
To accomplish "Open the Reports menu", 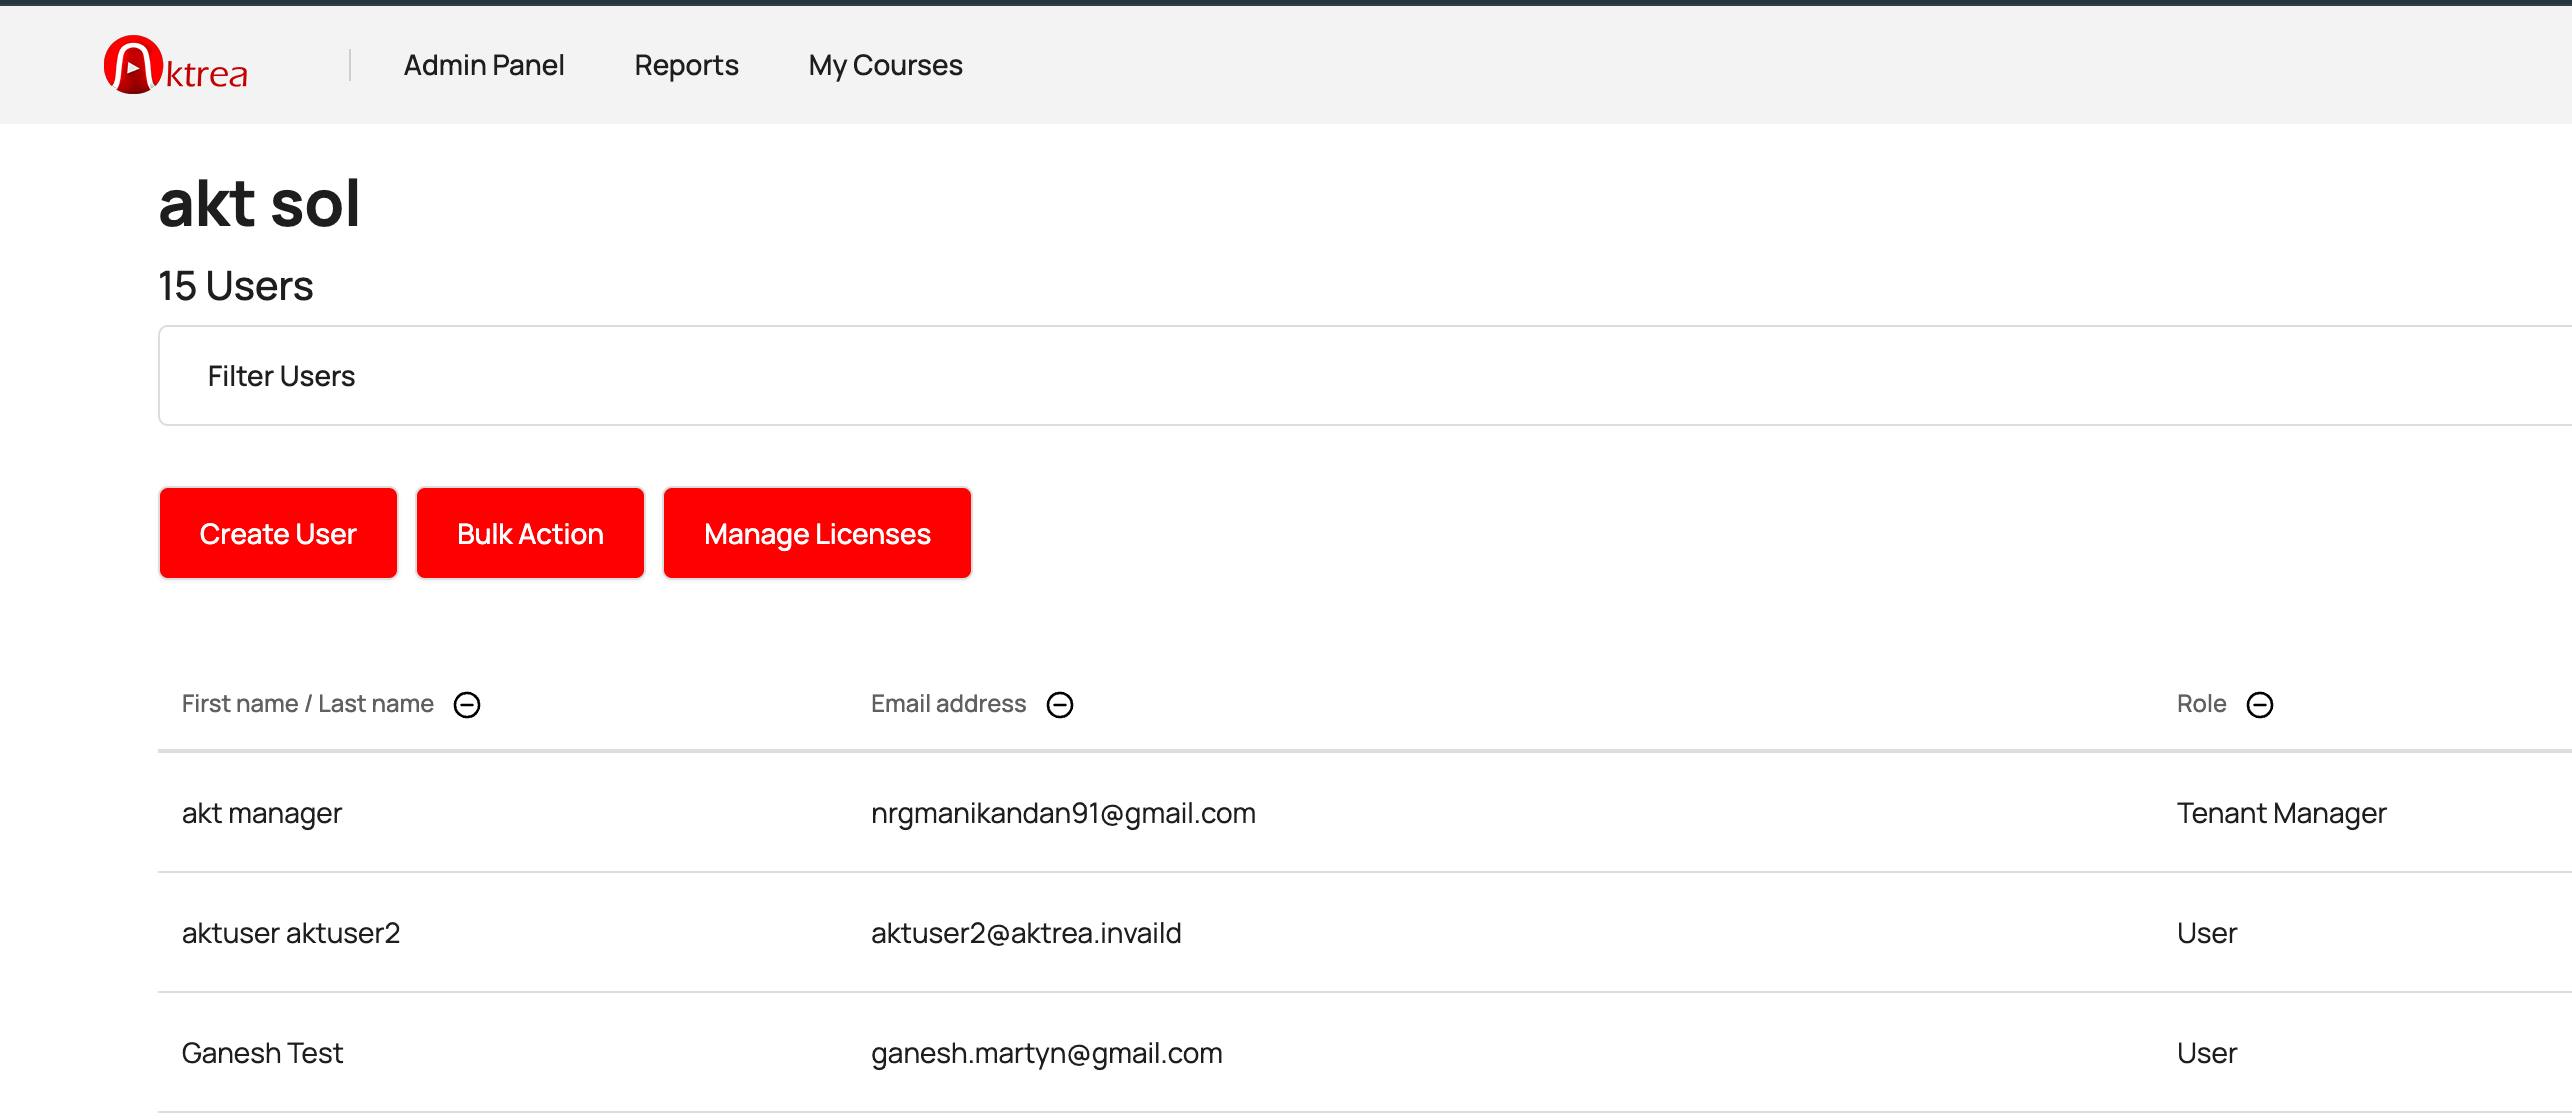I will pos(686,66).
